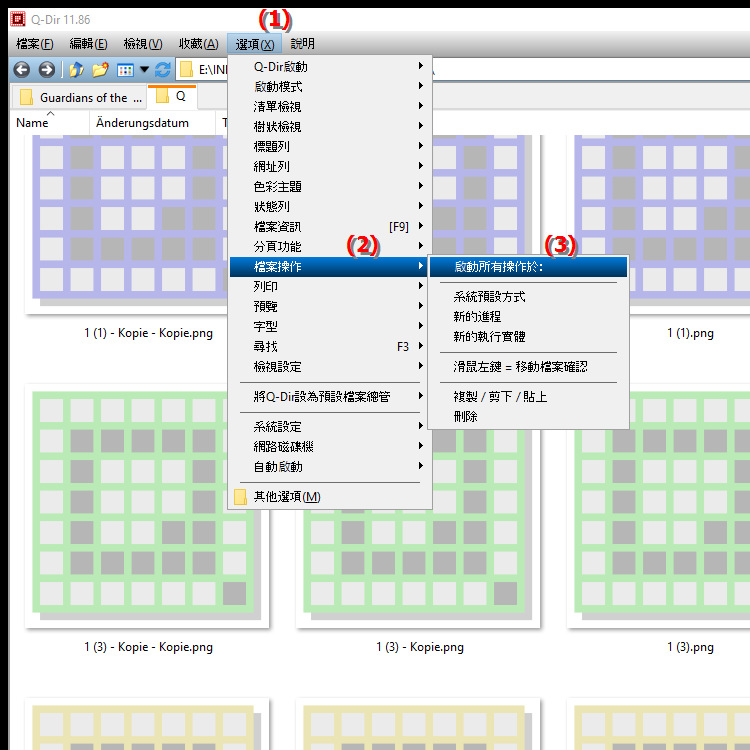The image size is (750, 750).
Task: Expand the 狀態列 submenu
Action: point(331,207)
